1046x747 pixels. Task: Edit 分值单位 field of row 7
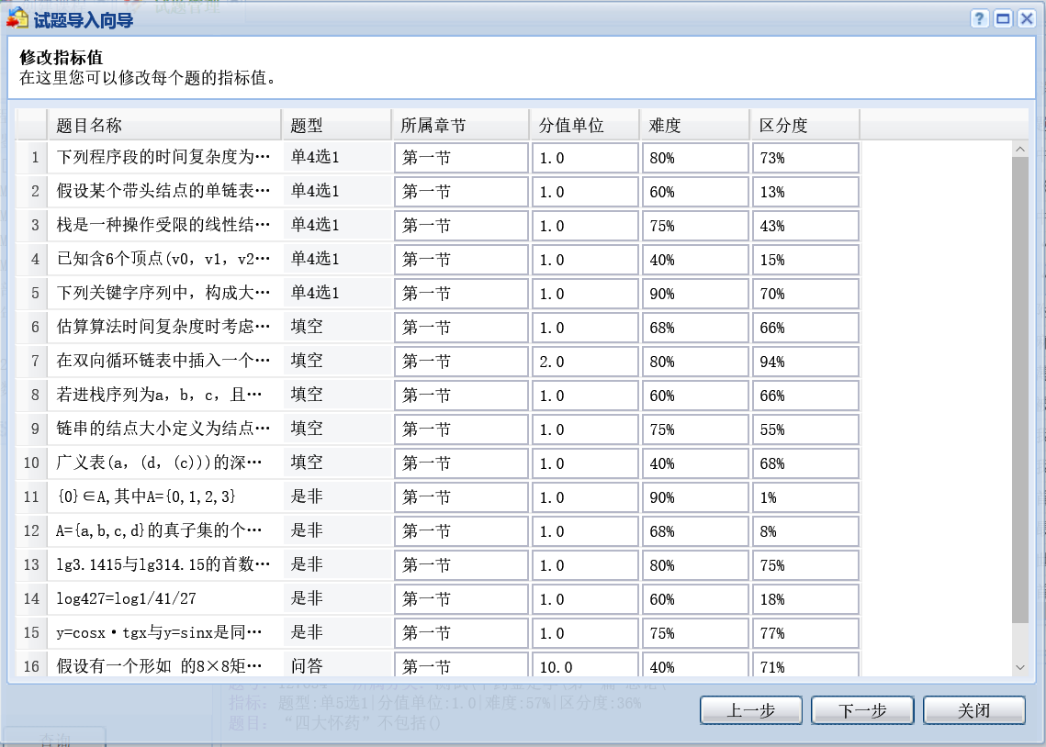585,362
